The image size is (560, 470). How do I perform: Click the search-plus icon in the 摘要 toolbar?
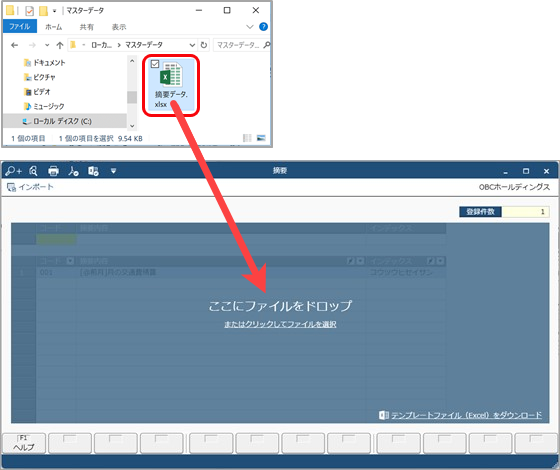click(13, 171)
